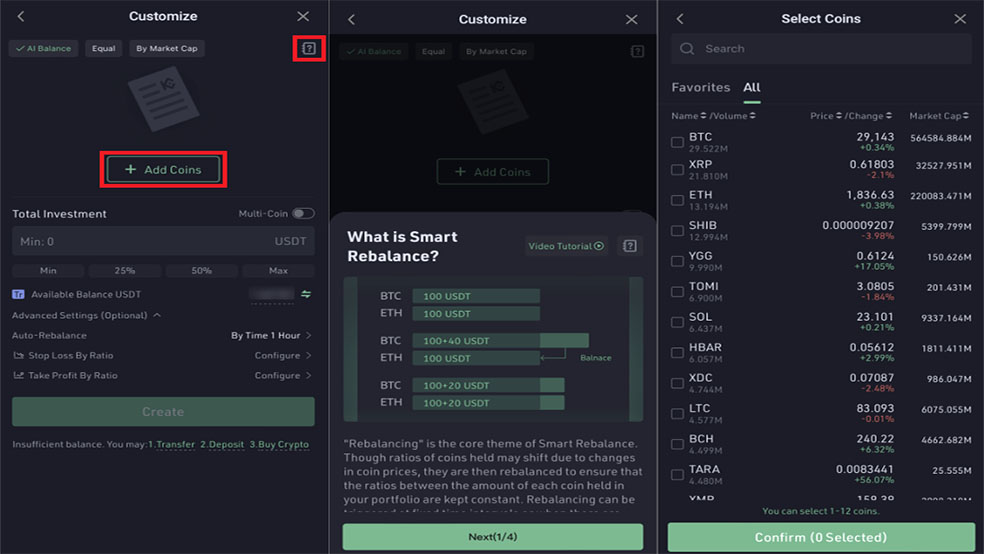Check the TARA coin checkbox

(677, 474)
